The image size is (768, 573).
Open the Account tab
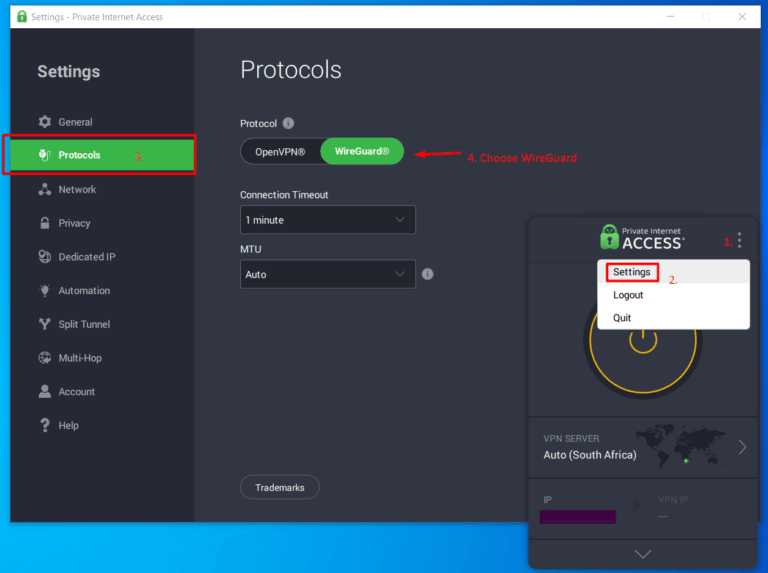102,391
